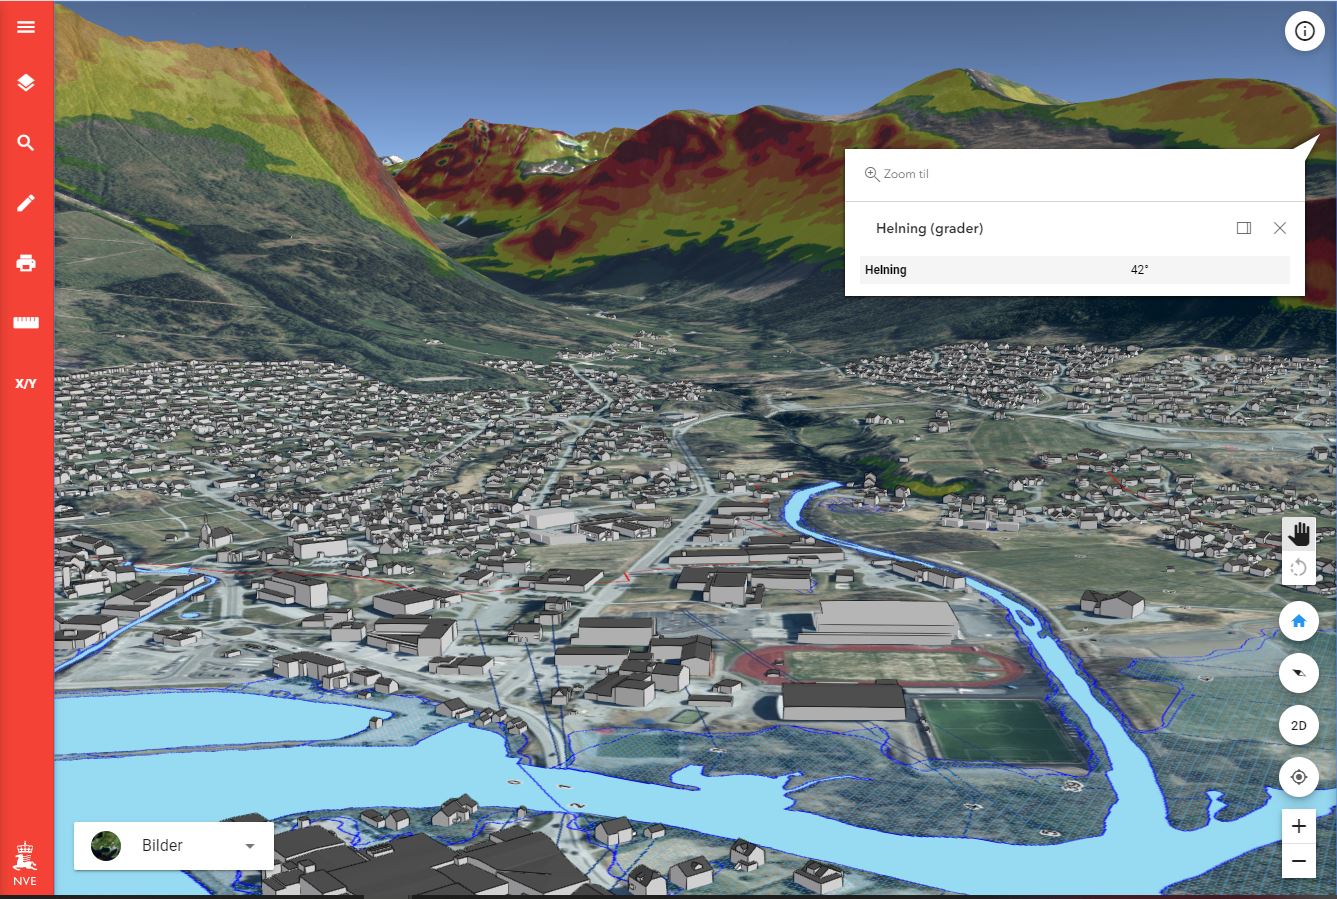1337x899 pixels.
Task: Go to the home default view
Action: (x=1298, y=621)
